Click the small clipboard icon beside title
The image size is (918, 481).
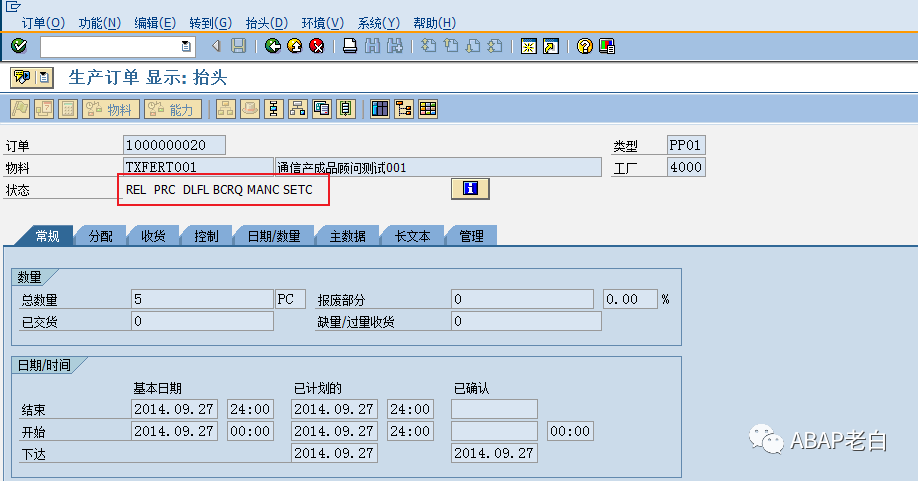[x=44, y=77]
